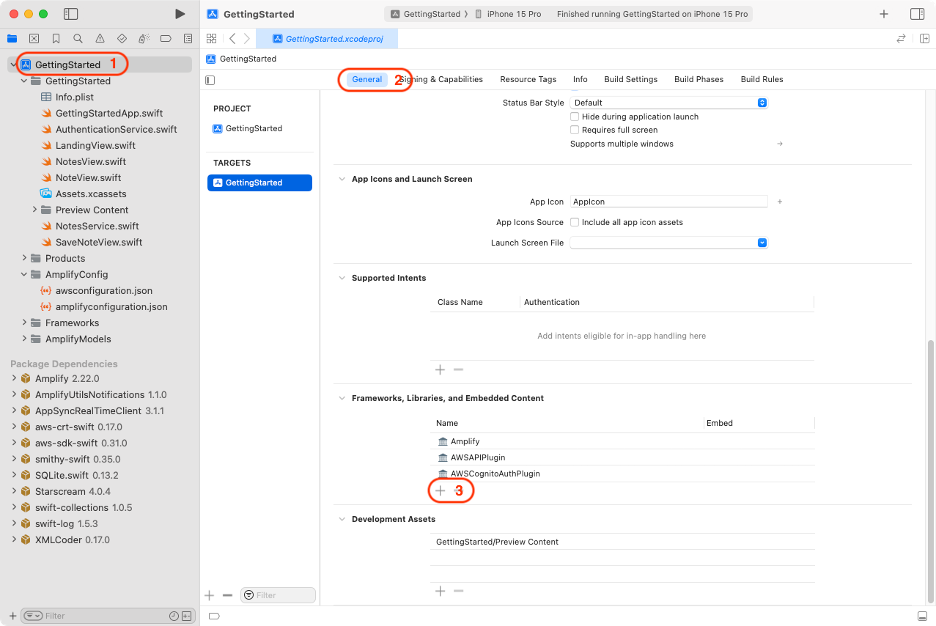Image resolution: width=936 pixels, height=626 pixels.
Task: Open the Test navigator diamond icon
Action: click(x=122, y=39)
